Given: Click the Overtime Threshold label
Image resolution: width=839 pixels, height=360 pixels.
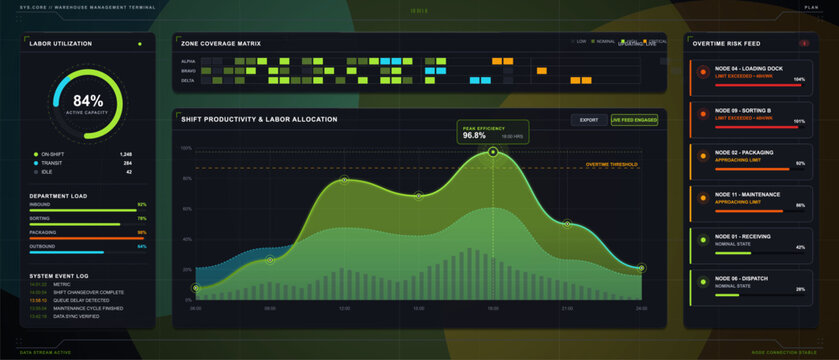Looking at the screenshot, I should coord(612,164).
